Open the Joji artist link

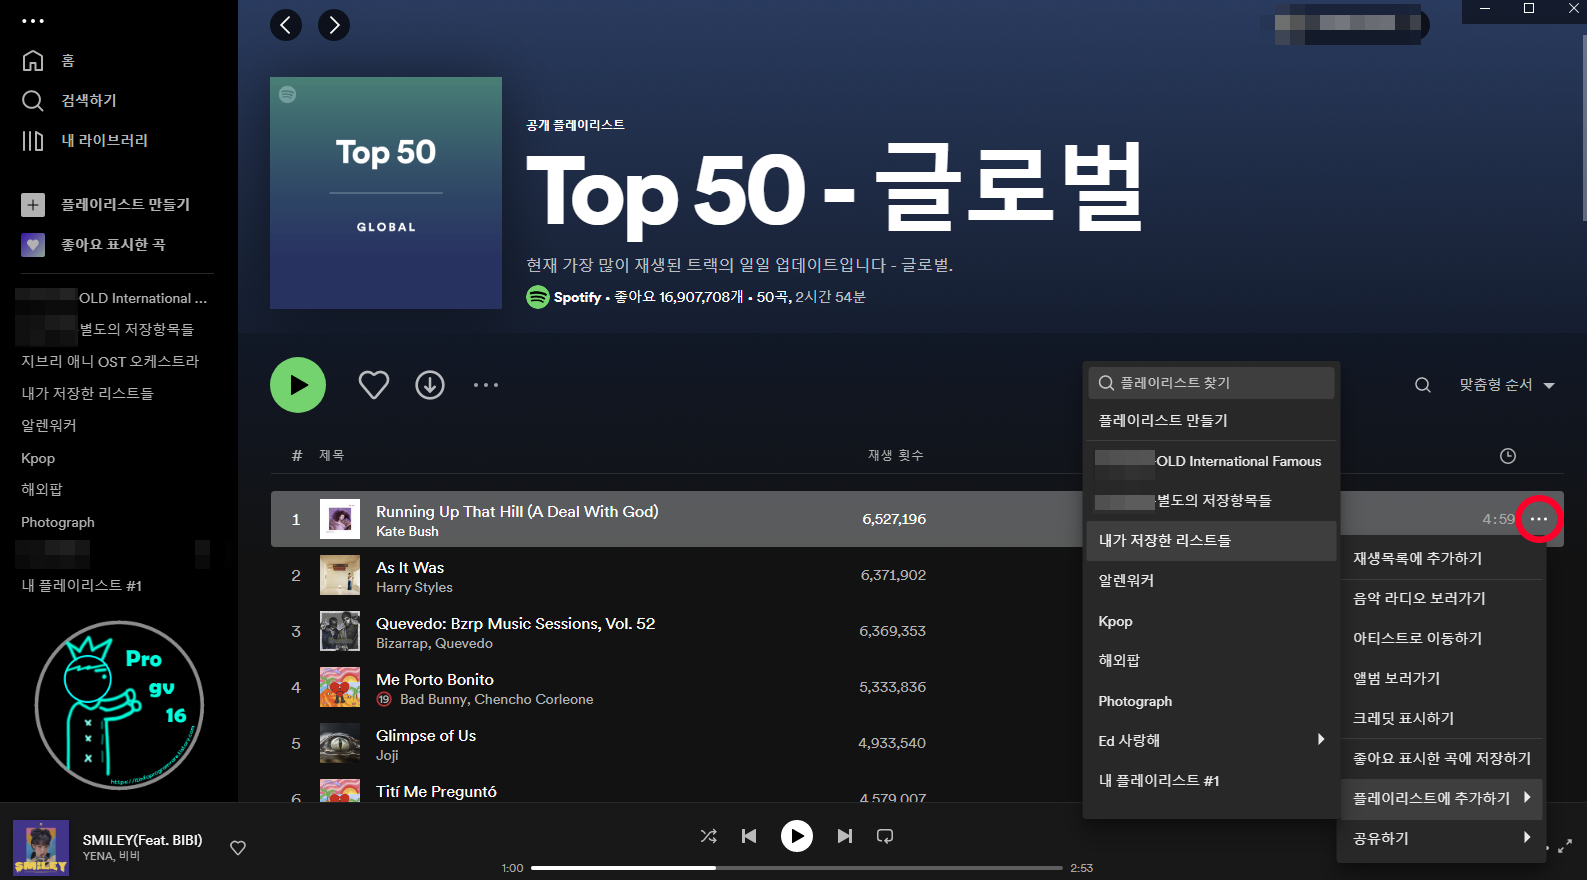[x=387, y=756]
